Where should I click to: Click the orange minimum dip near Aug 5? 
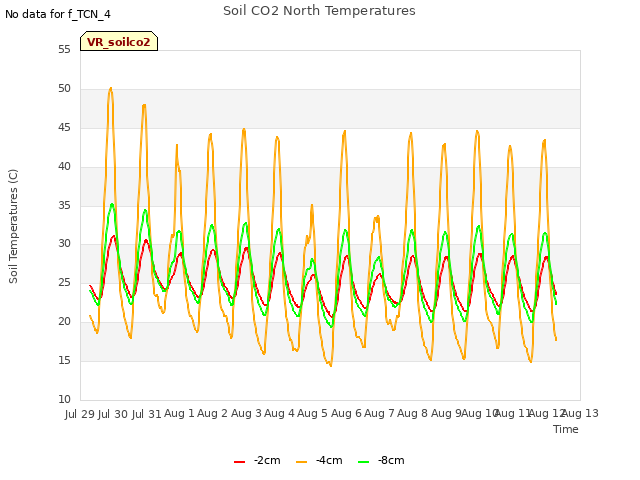(x=331, y=365)
